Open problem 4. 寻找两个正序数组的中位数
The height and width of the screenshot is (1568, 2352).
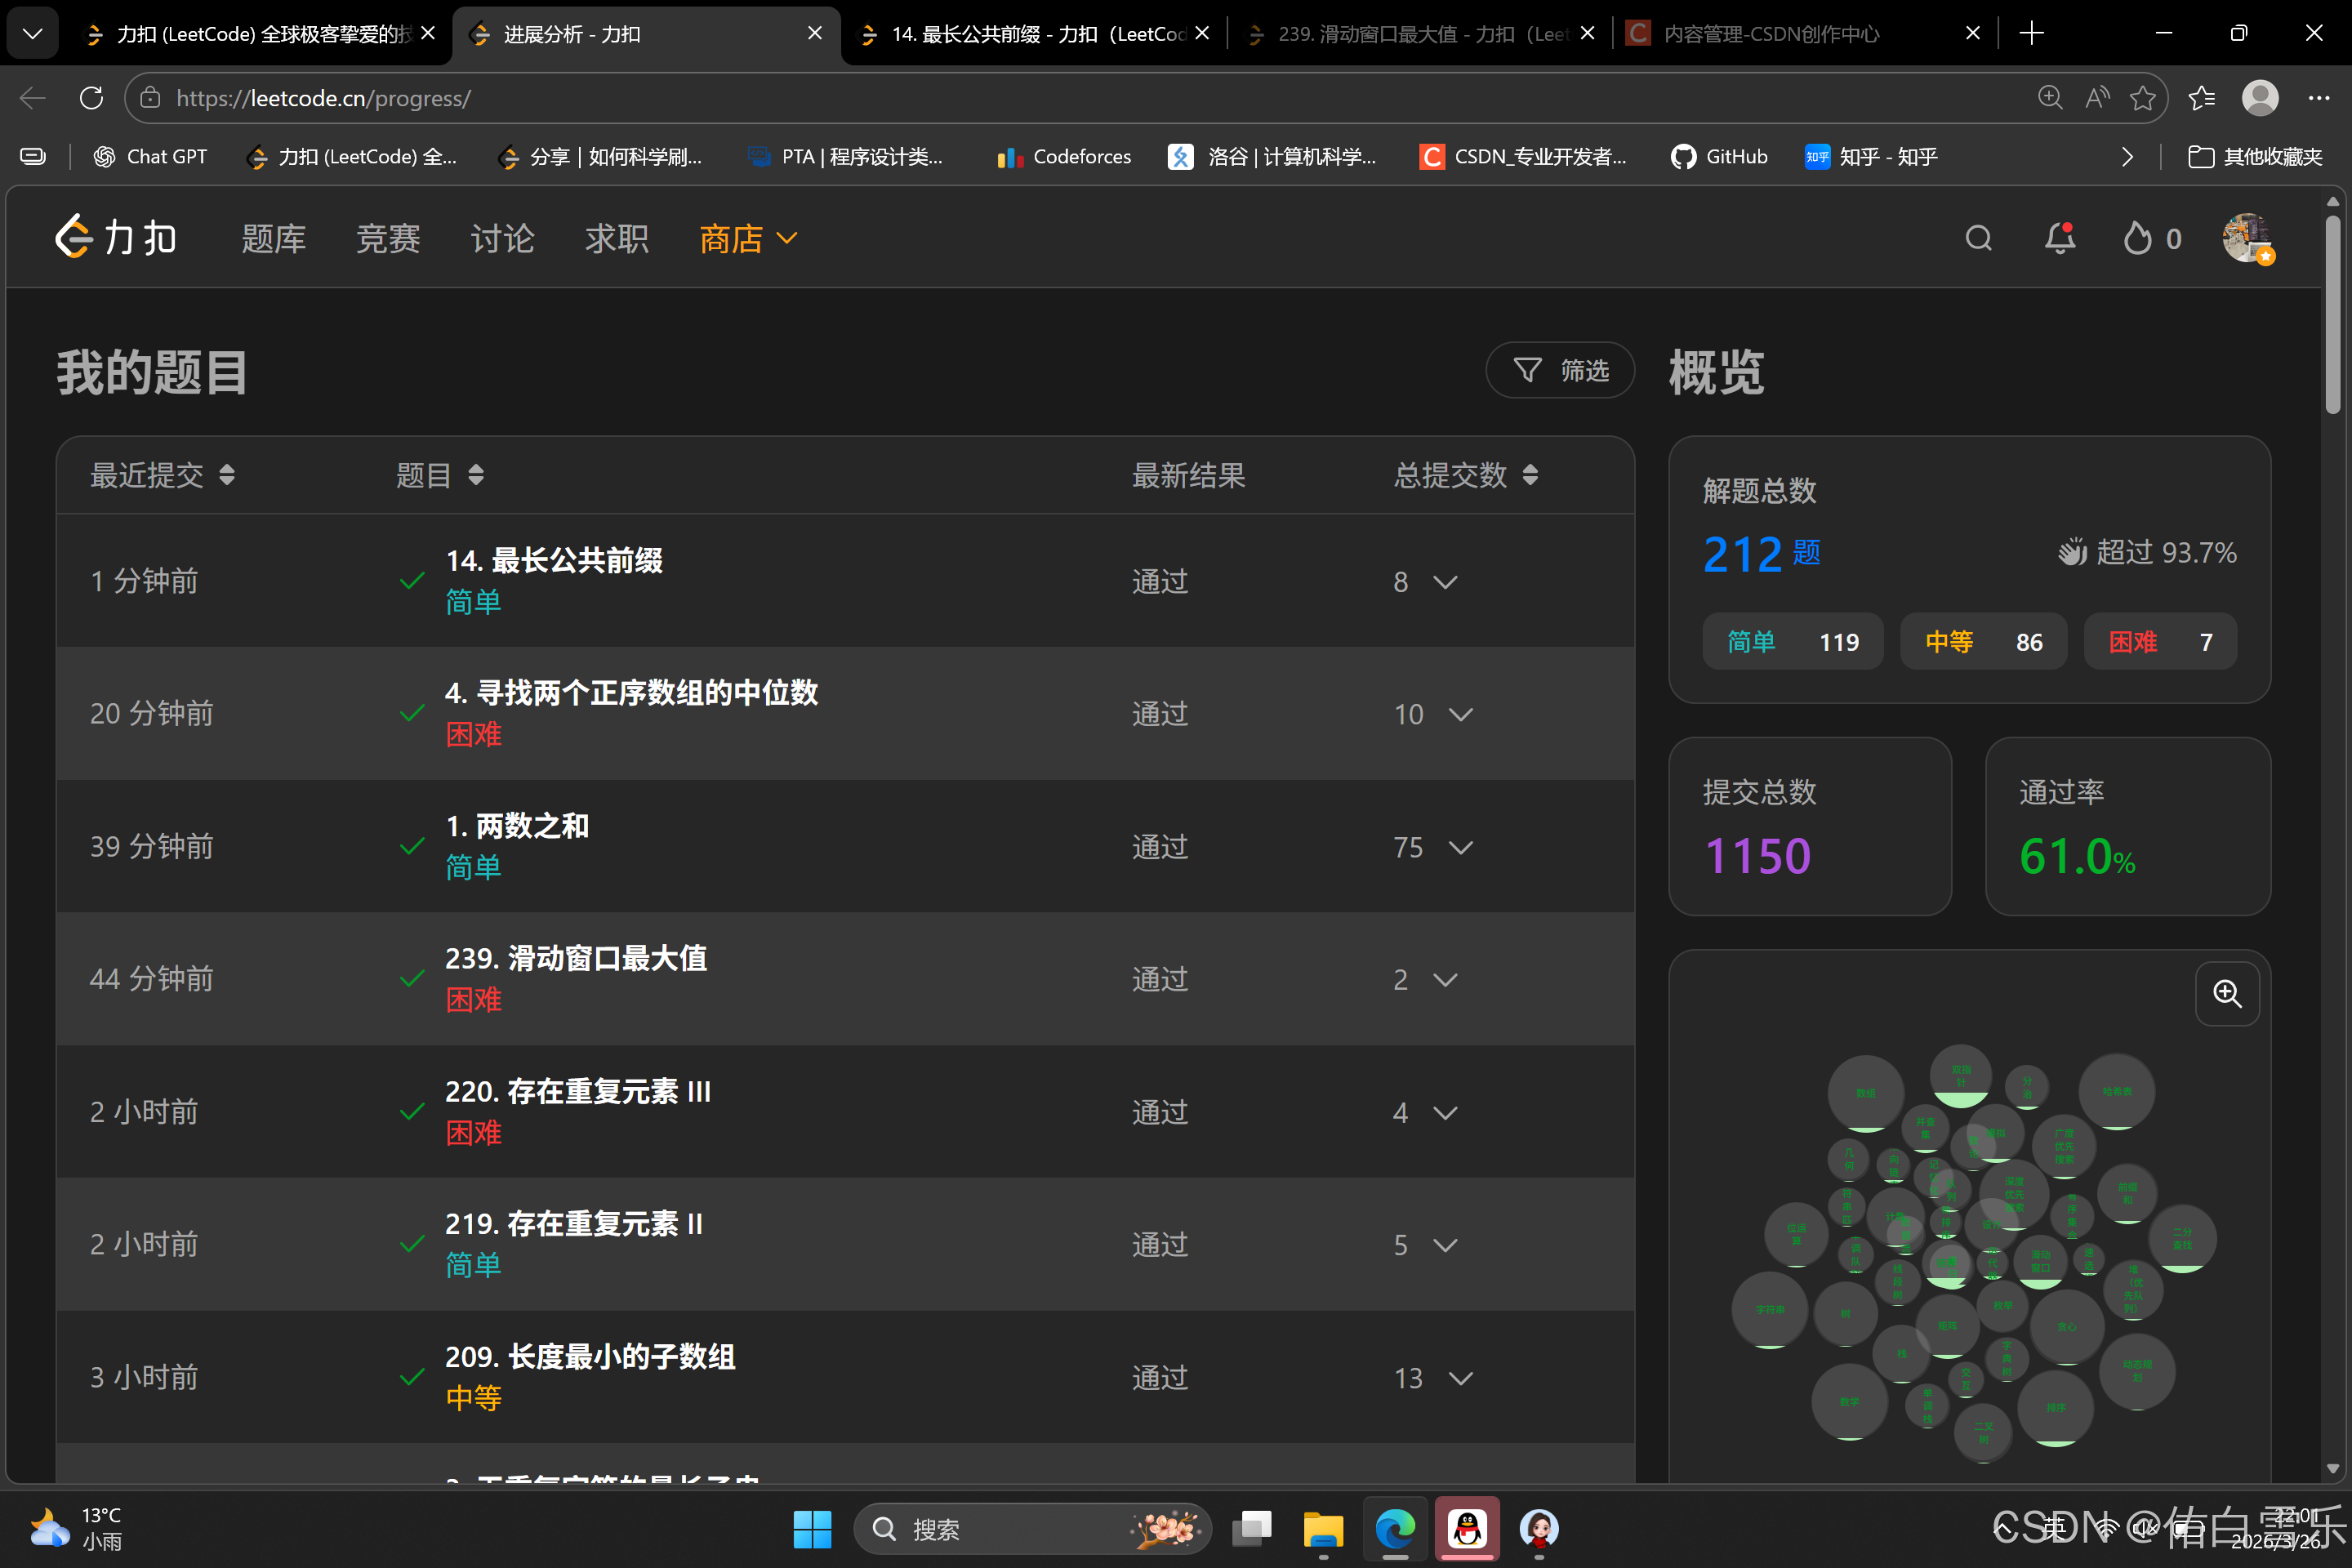pyautogui.click(x=631, y=692)
